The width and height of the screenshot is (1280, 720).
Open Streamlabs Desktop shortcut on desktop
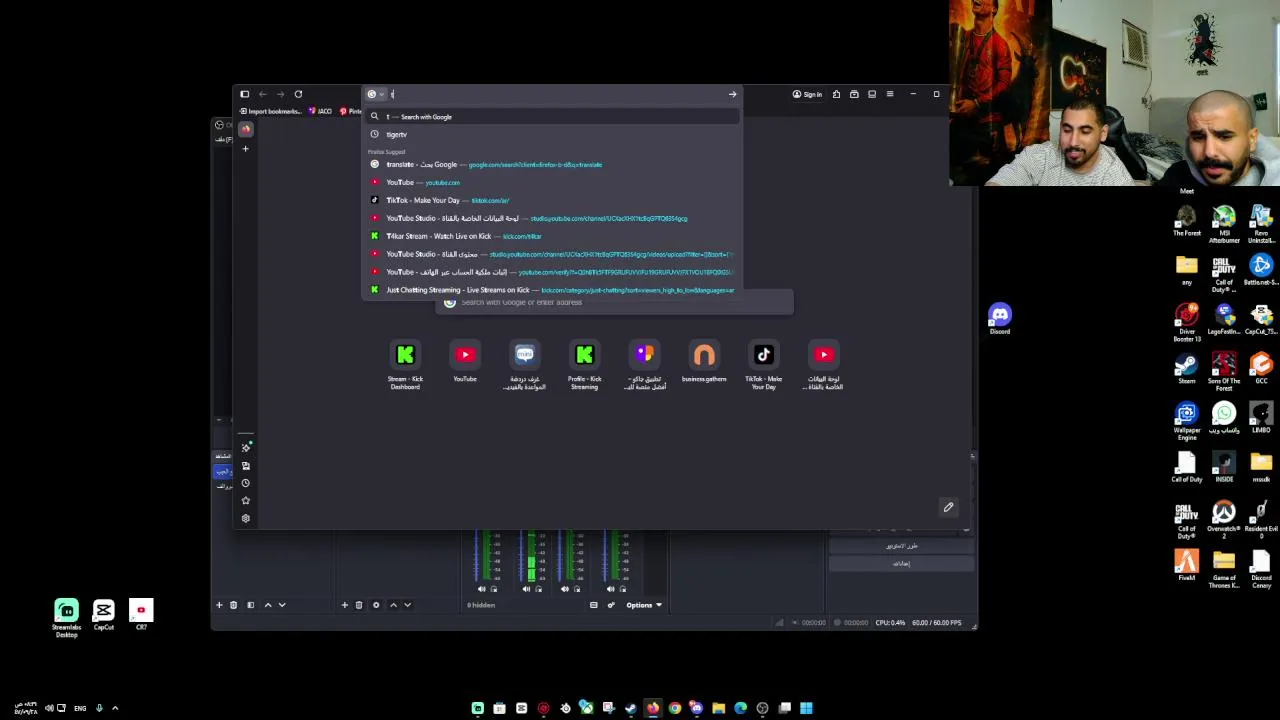[66, 618]
